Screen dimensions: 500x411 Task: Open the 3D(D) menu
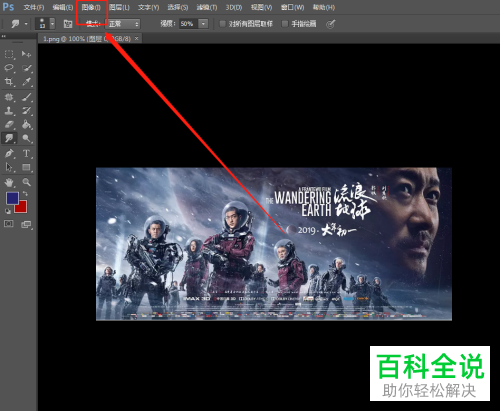click(x=234, y=7)
